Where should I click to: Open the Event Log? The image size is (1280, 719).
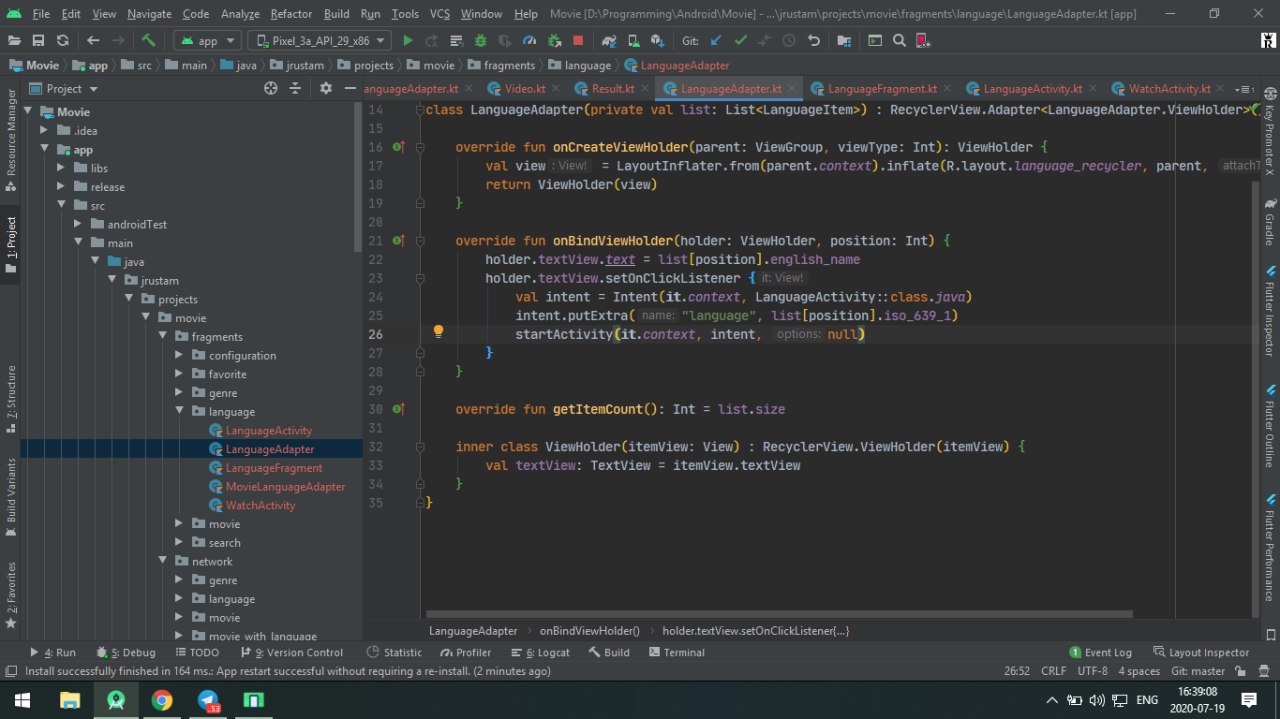pyautogui.click(x=1100, y=652)
